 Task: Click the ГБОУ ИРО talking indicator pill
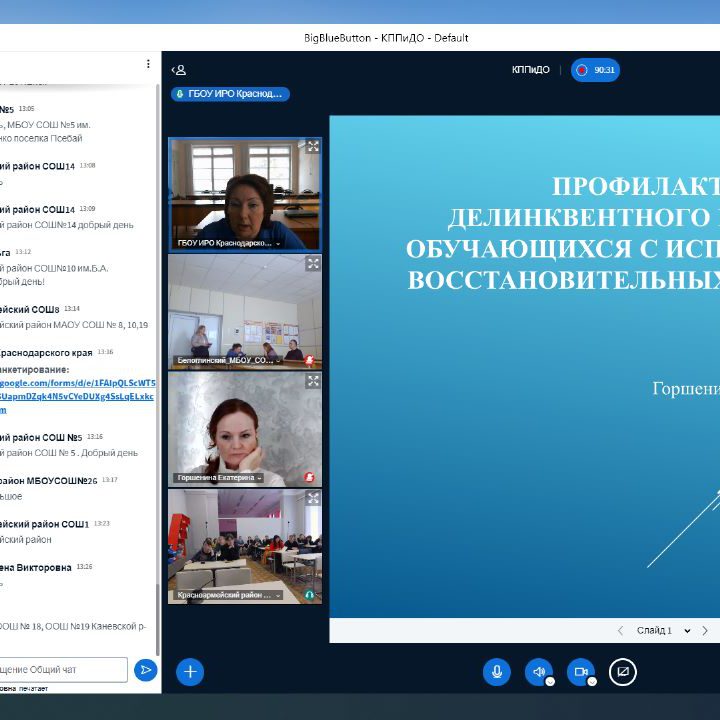(230, 94)
